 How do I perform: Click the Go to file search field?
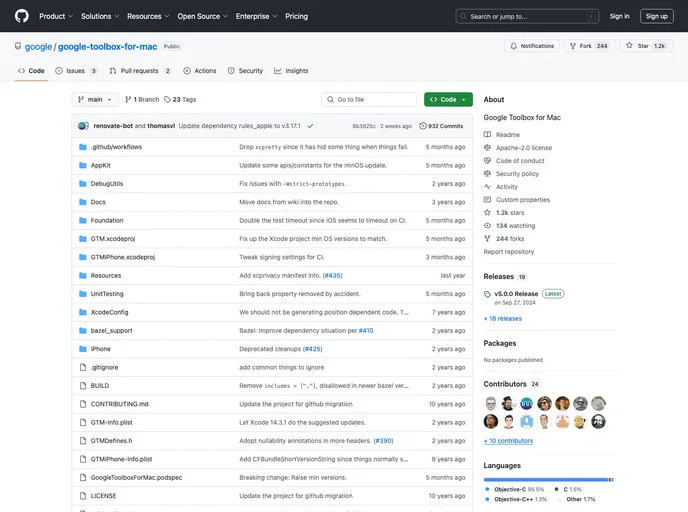click(369, 100)
